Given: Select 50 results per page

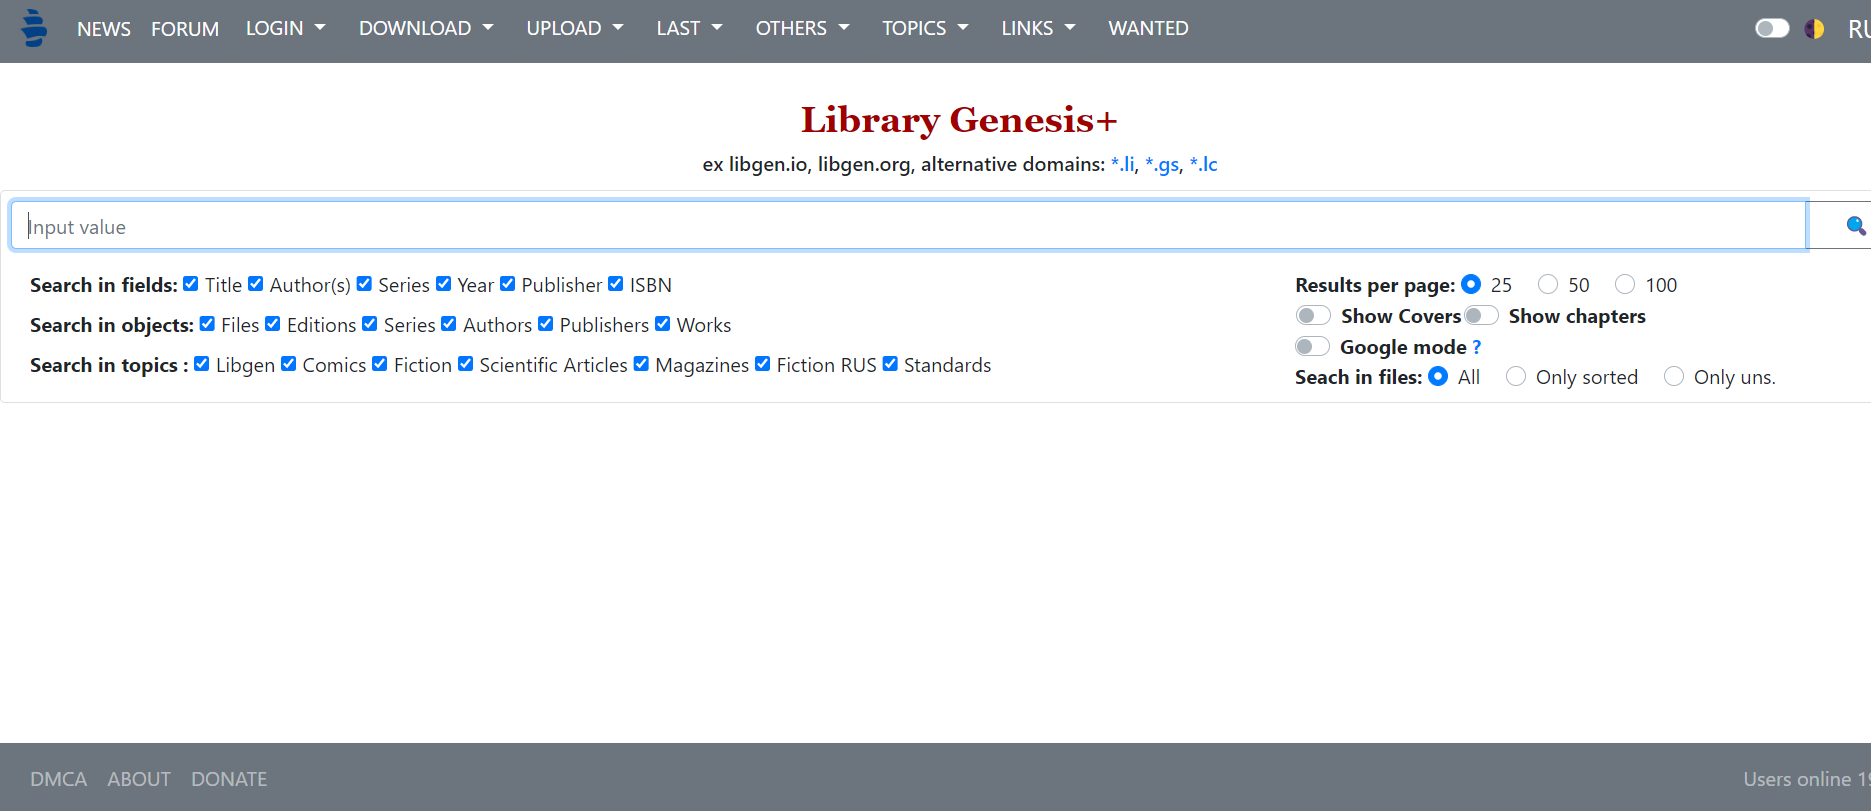Looking at the screenshot, I should tap(1548, 285).
